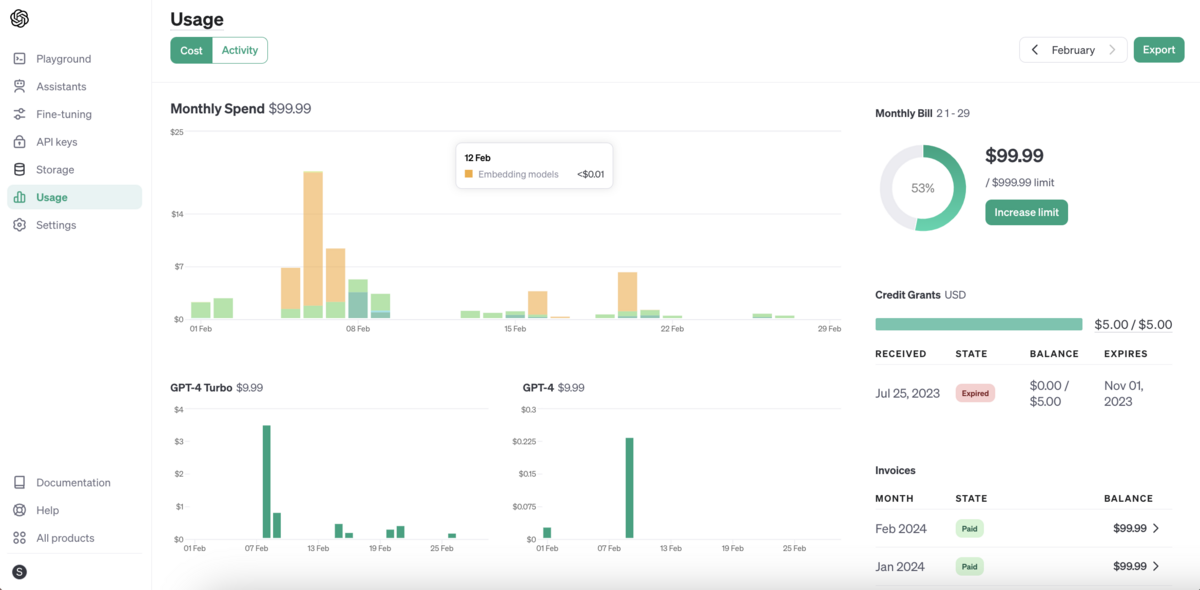This screenshot has width=1200, height=590.
Task: Open the user avatar at sidebar bottom
Action: 19,572
